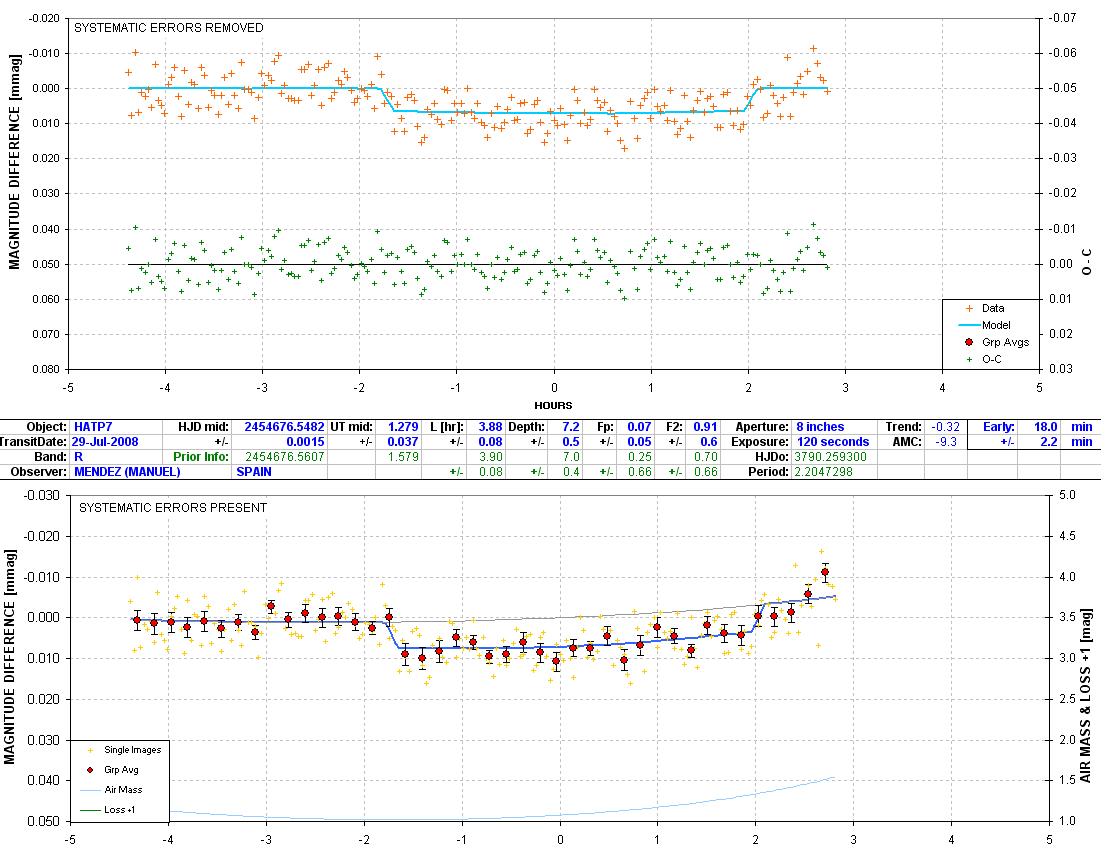Click the 'Object:' label
This screenshot has width=1101, height=850.
[x=47, y=427]
